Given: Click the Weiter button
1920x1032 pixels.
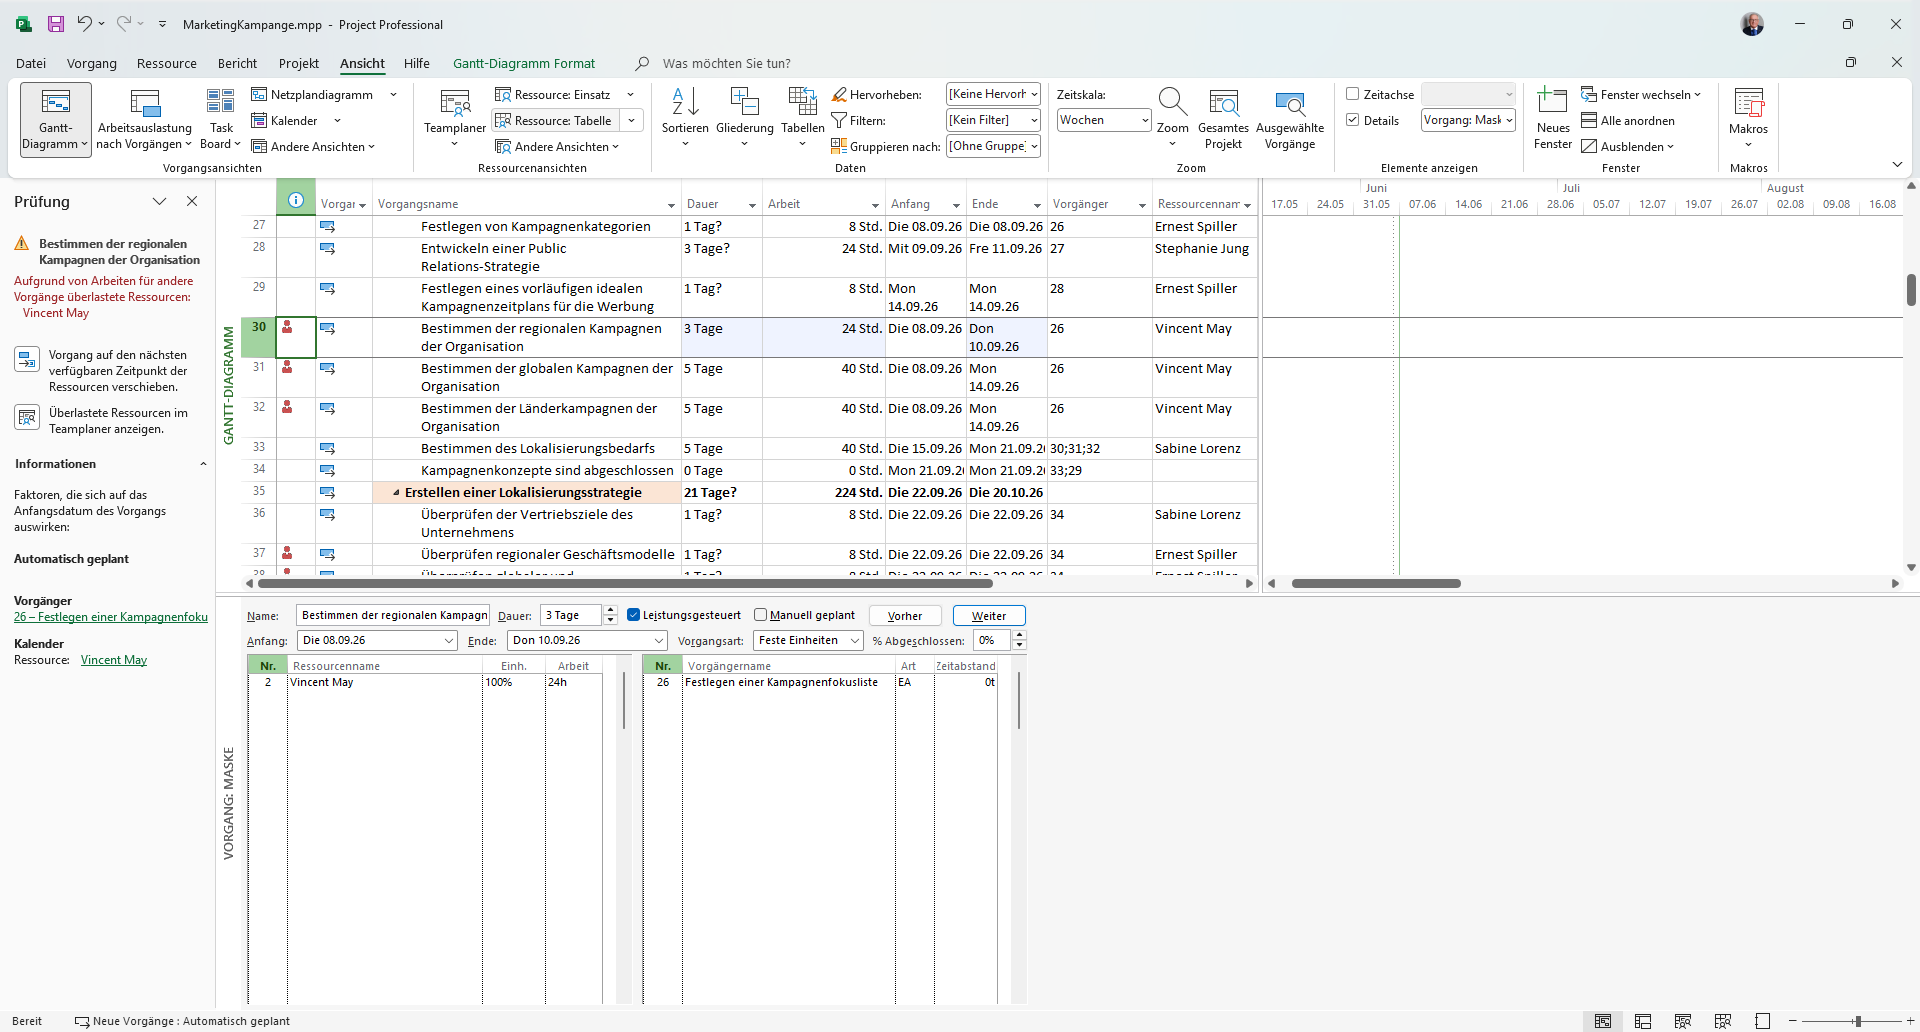Looking at the screenshot, I should coord(989,616).
